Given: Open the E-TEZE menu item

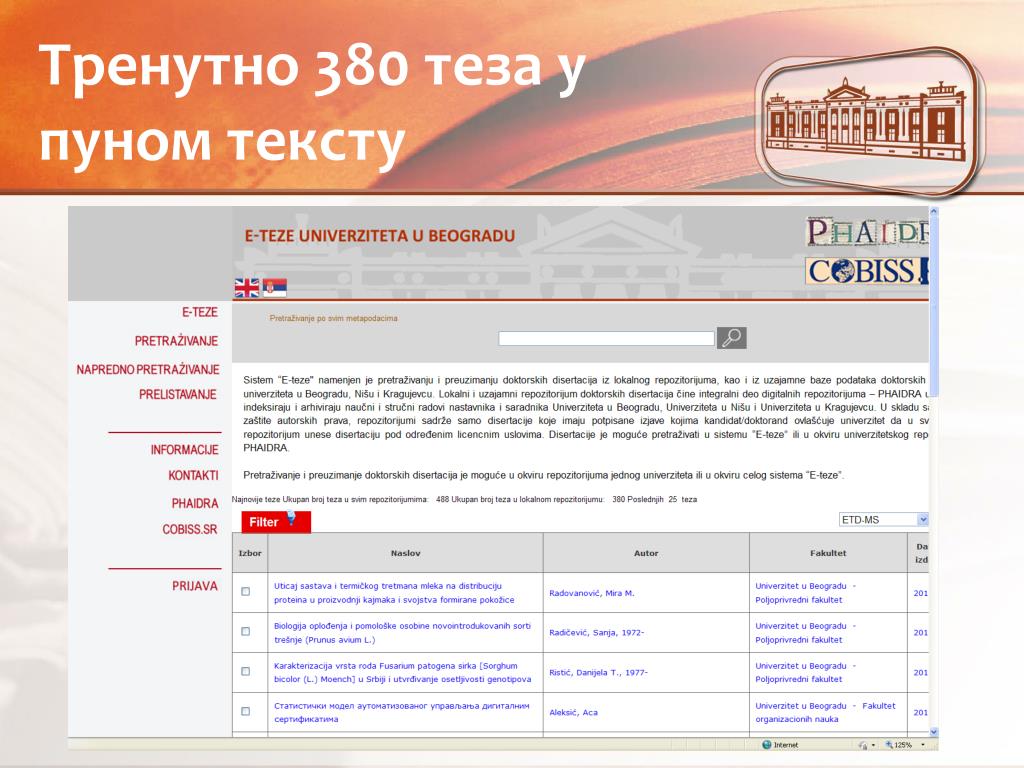Looking at the screenshot, I should [x=200, y=312].
